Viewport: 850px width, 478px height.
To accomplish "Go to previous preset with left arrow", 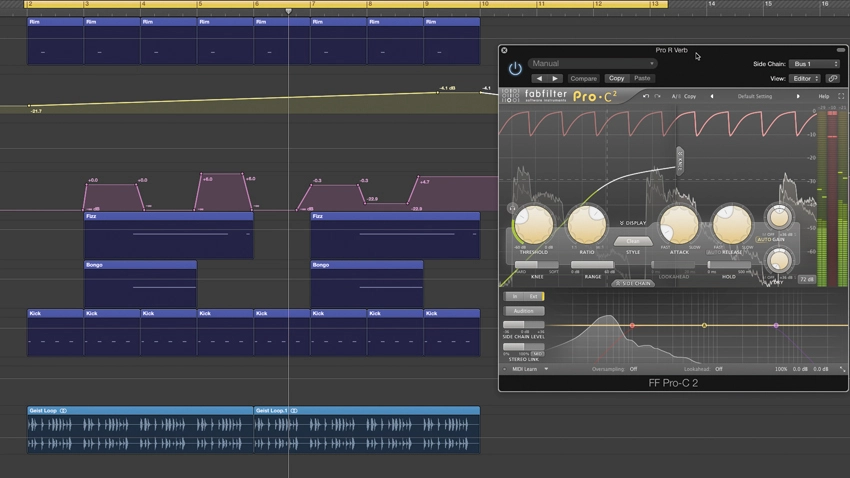I will pos(539,79).
